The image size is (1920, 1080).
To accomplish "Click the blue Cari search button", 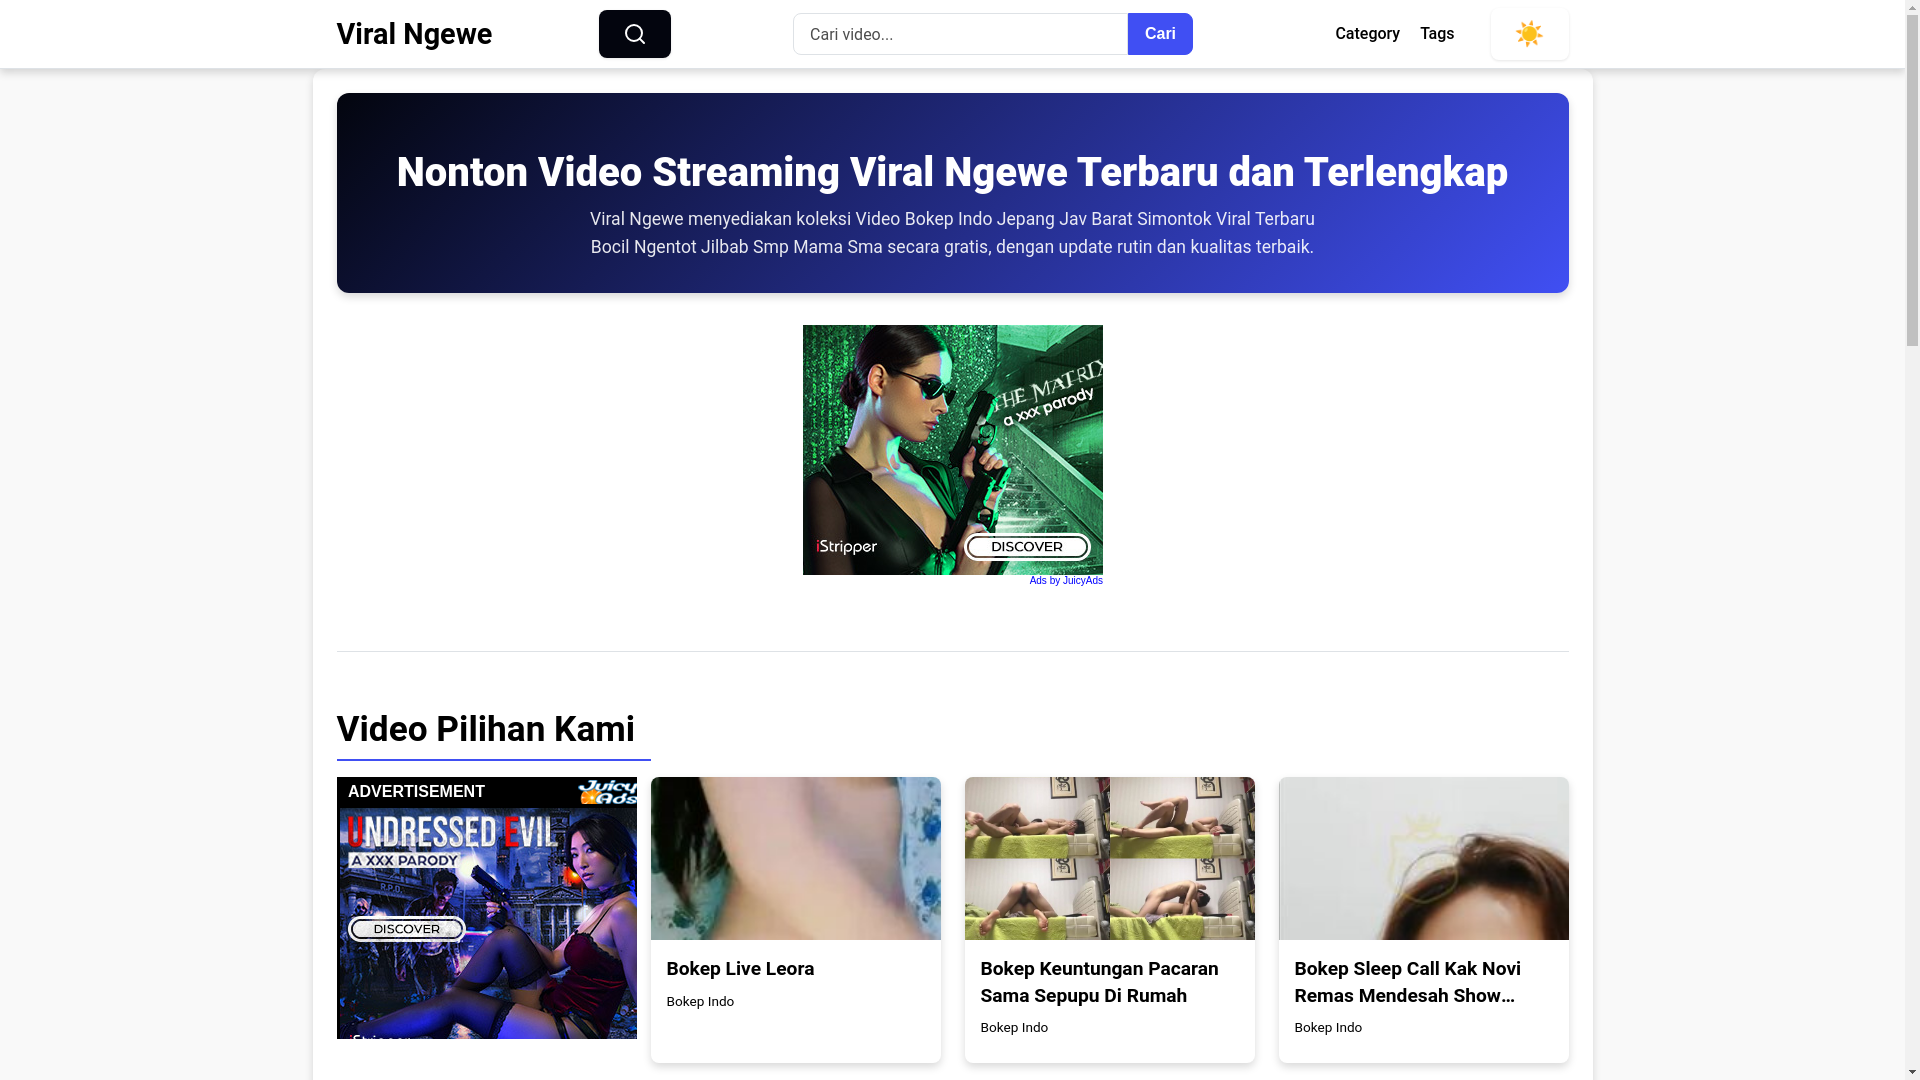I will 1160,34.
